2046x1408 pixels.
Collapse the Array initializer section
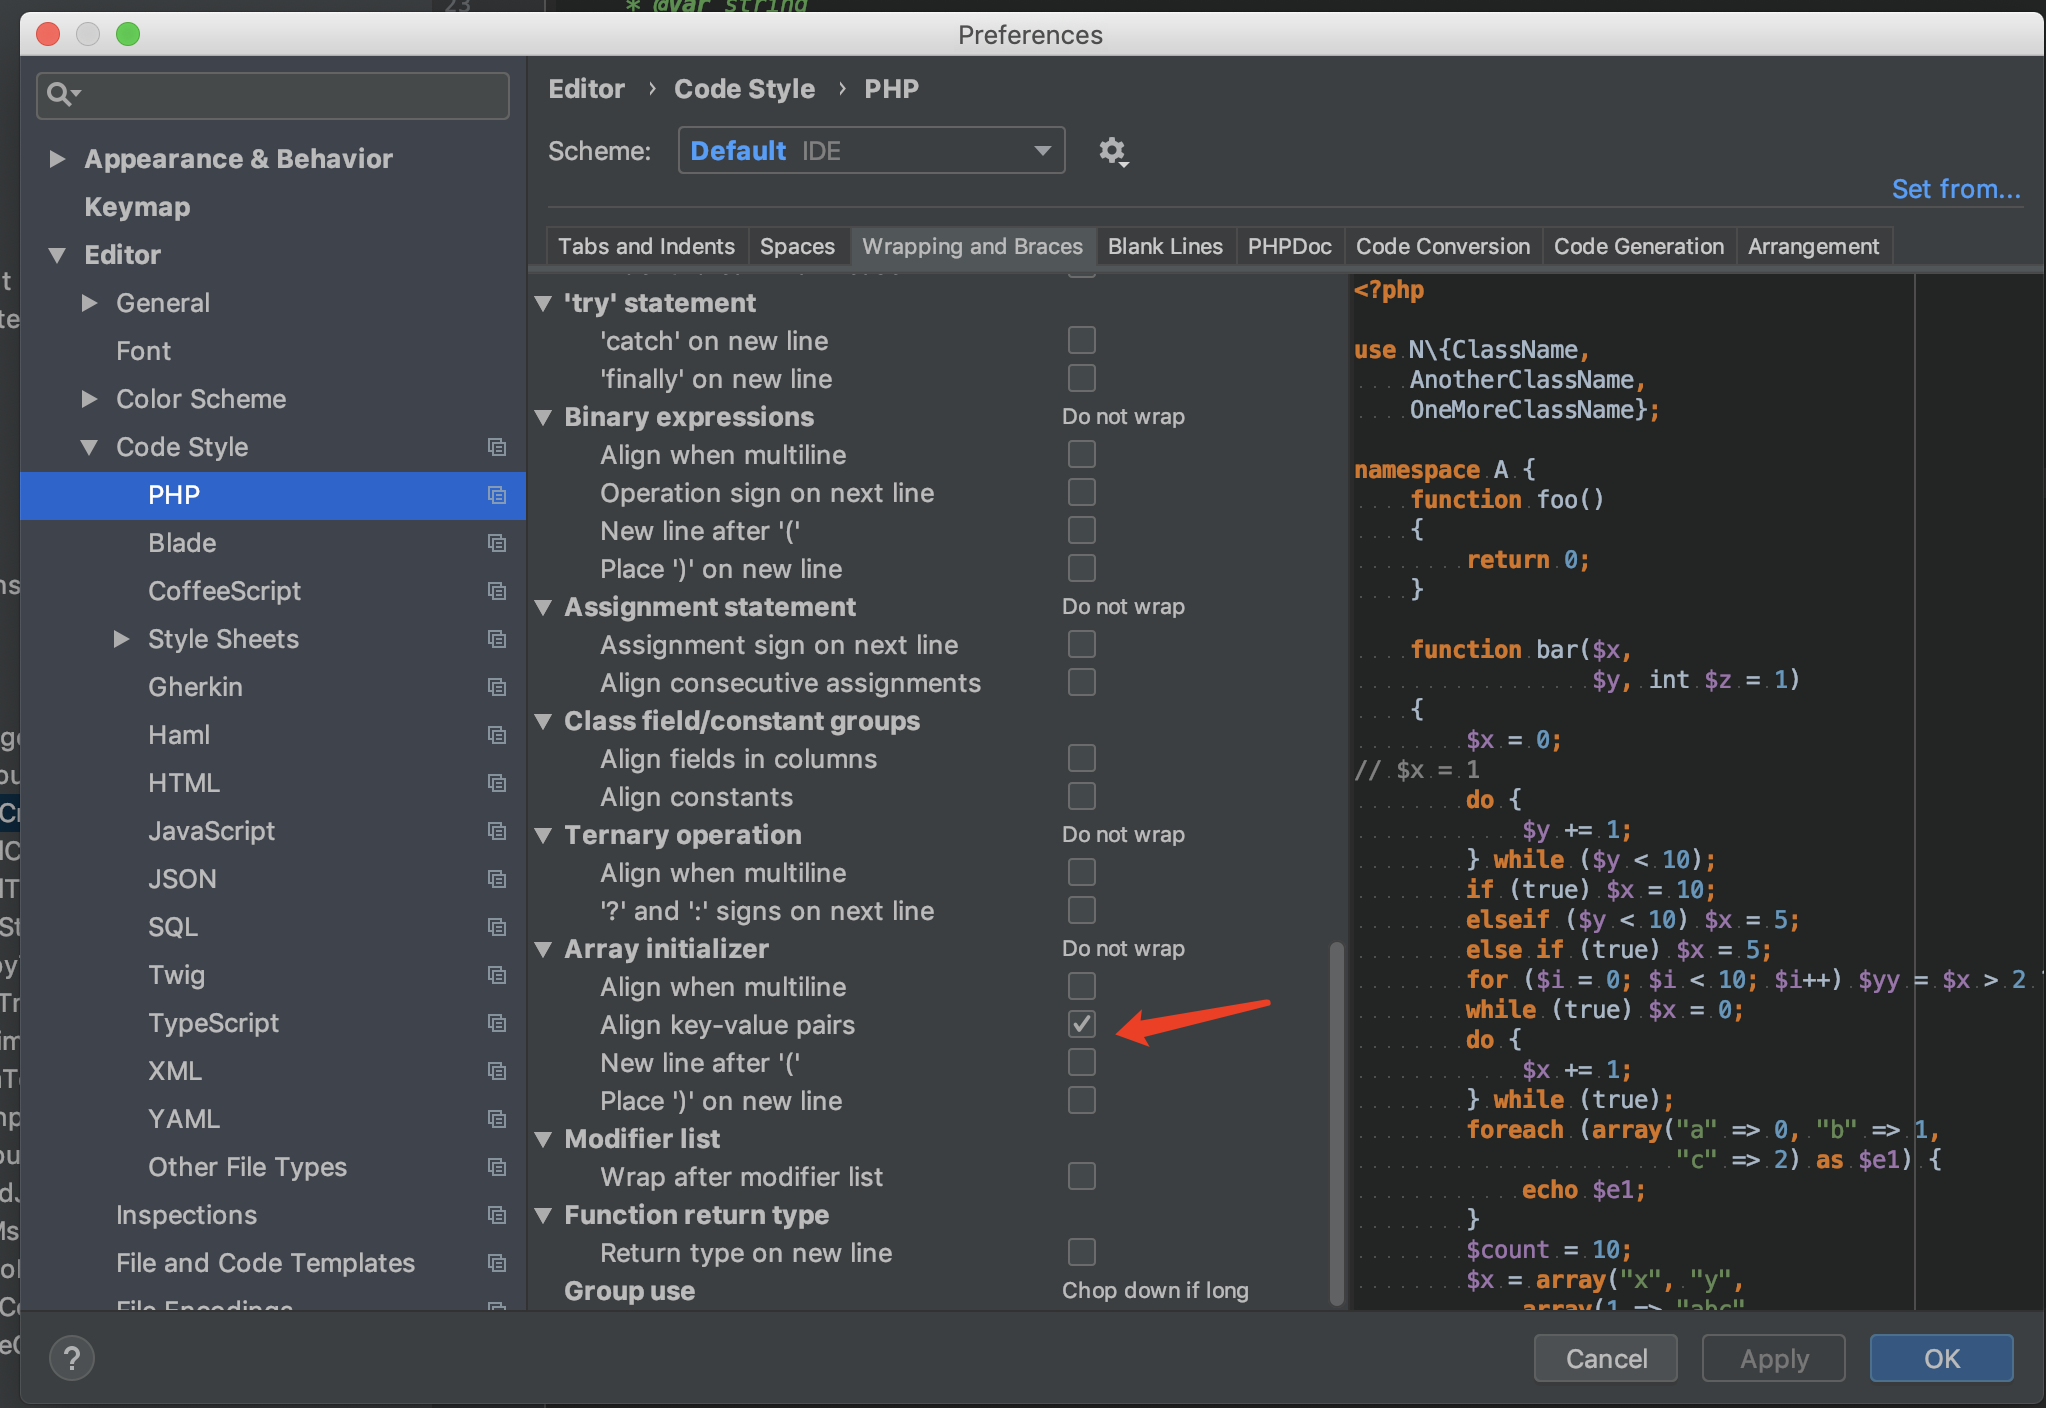(544, 949)
